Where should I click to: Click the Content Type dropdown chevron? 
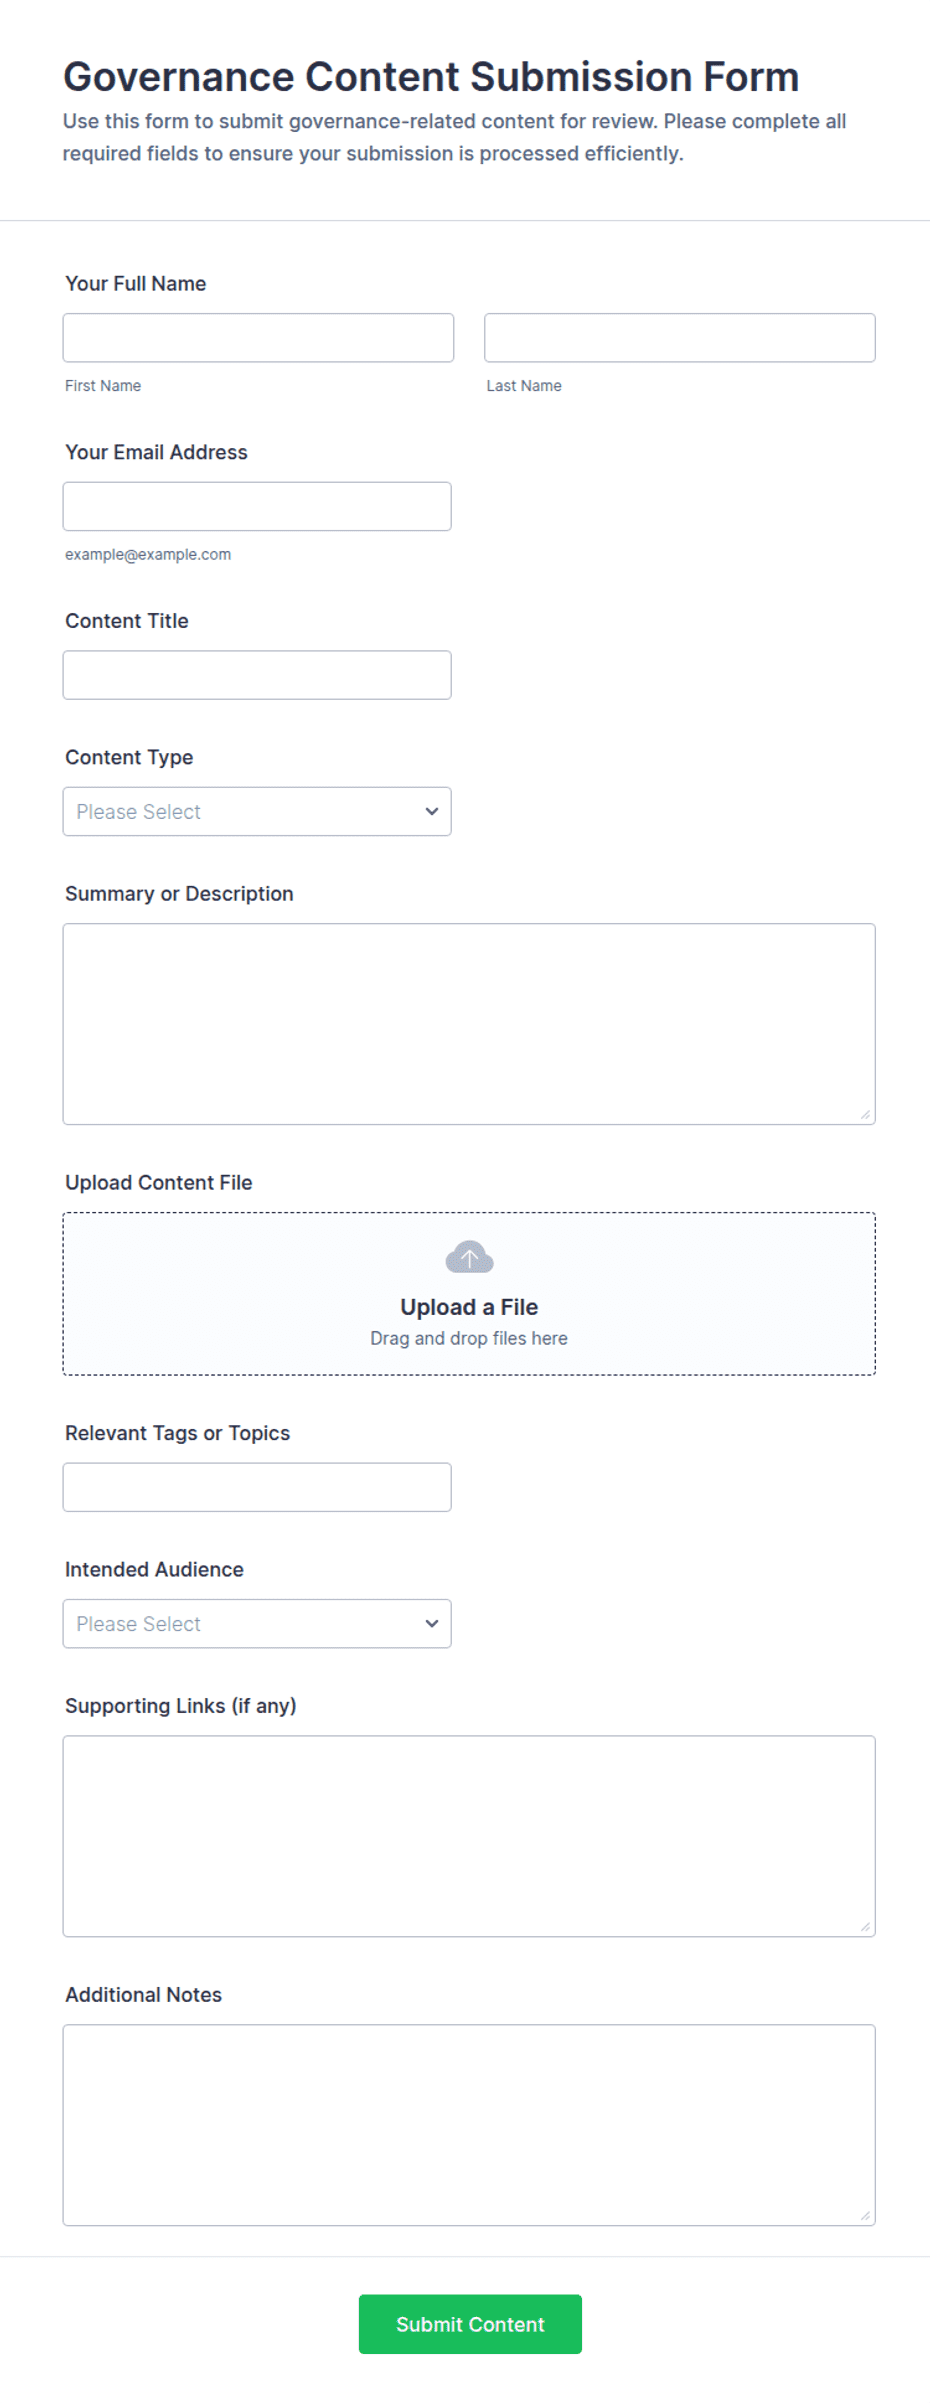431,811
